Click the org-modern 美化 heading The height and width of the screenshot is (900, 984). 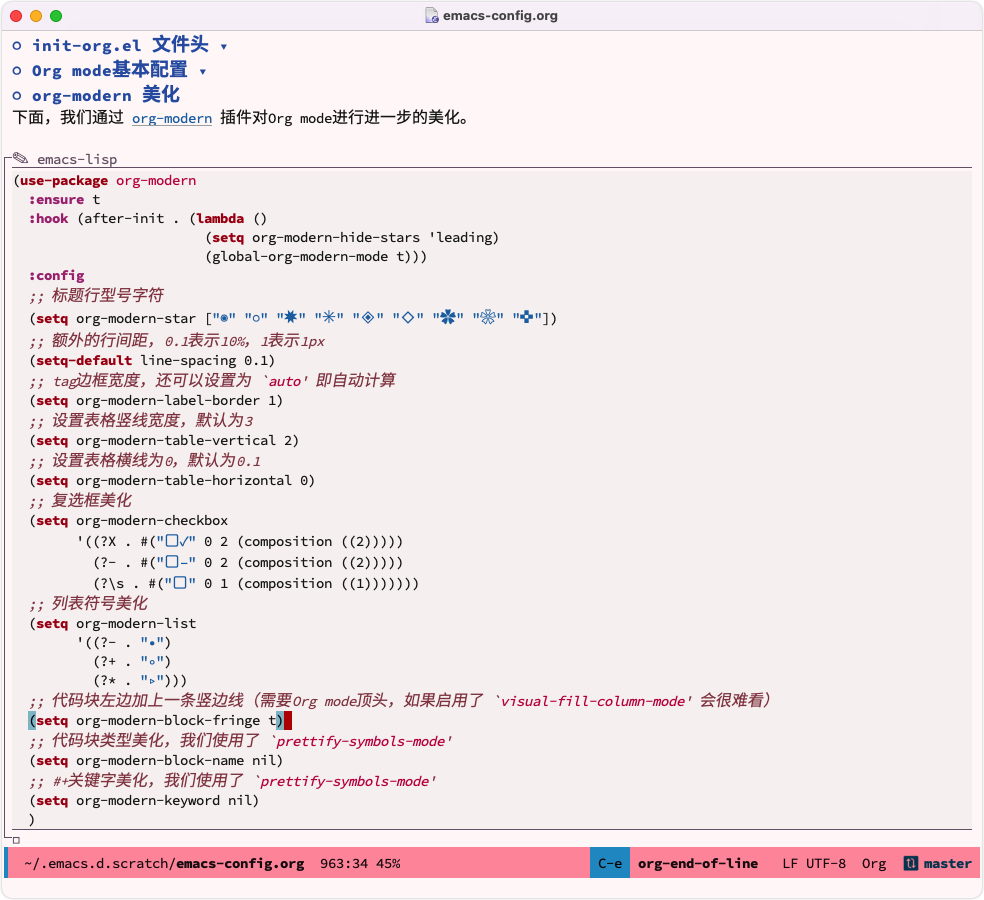[106, 95]
